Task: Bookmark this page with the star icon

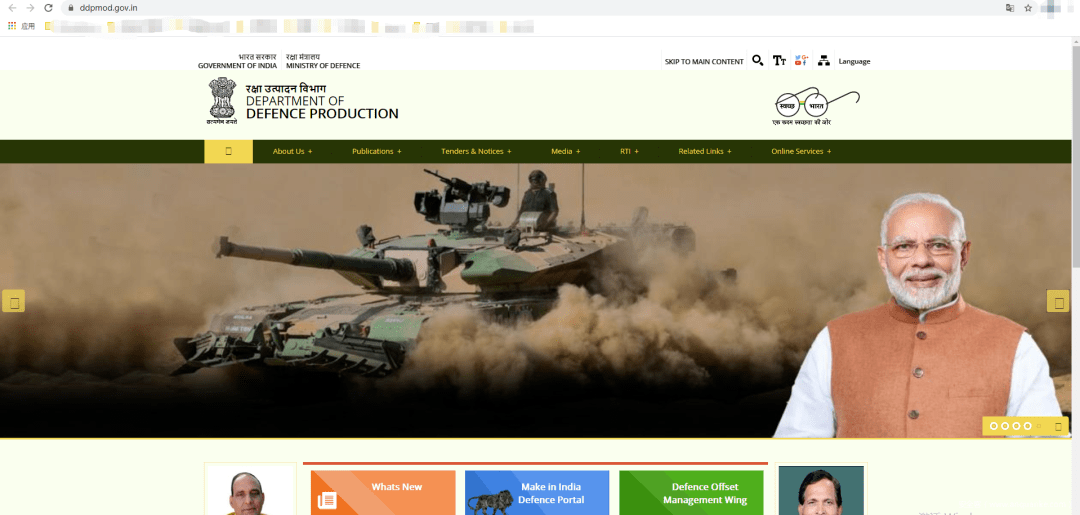Action: pyautogui.click(x=1028, y=8)
